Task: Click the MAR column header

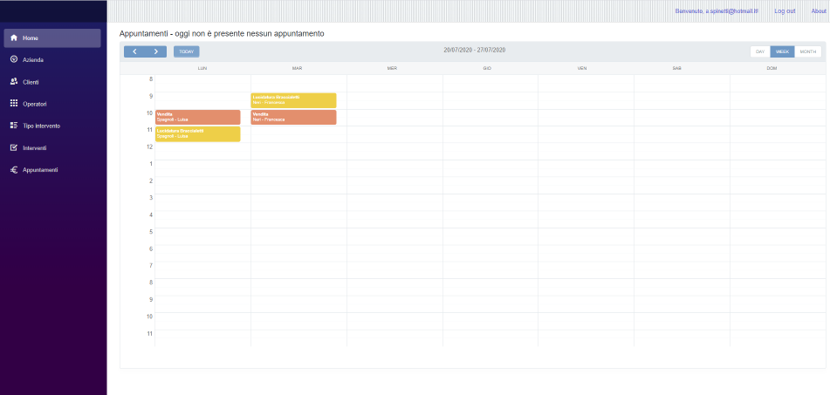Action: click(297, 68)
